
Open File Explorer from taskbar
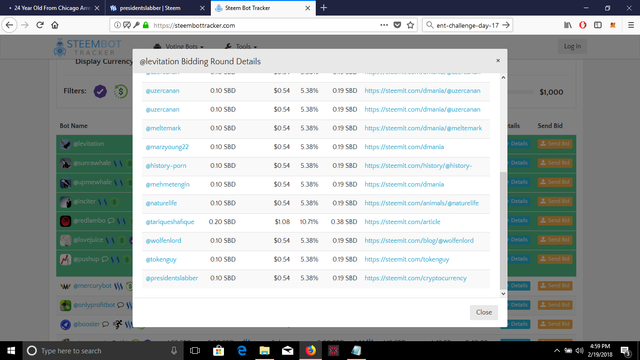pyautogui.click(x=264, y=351)
